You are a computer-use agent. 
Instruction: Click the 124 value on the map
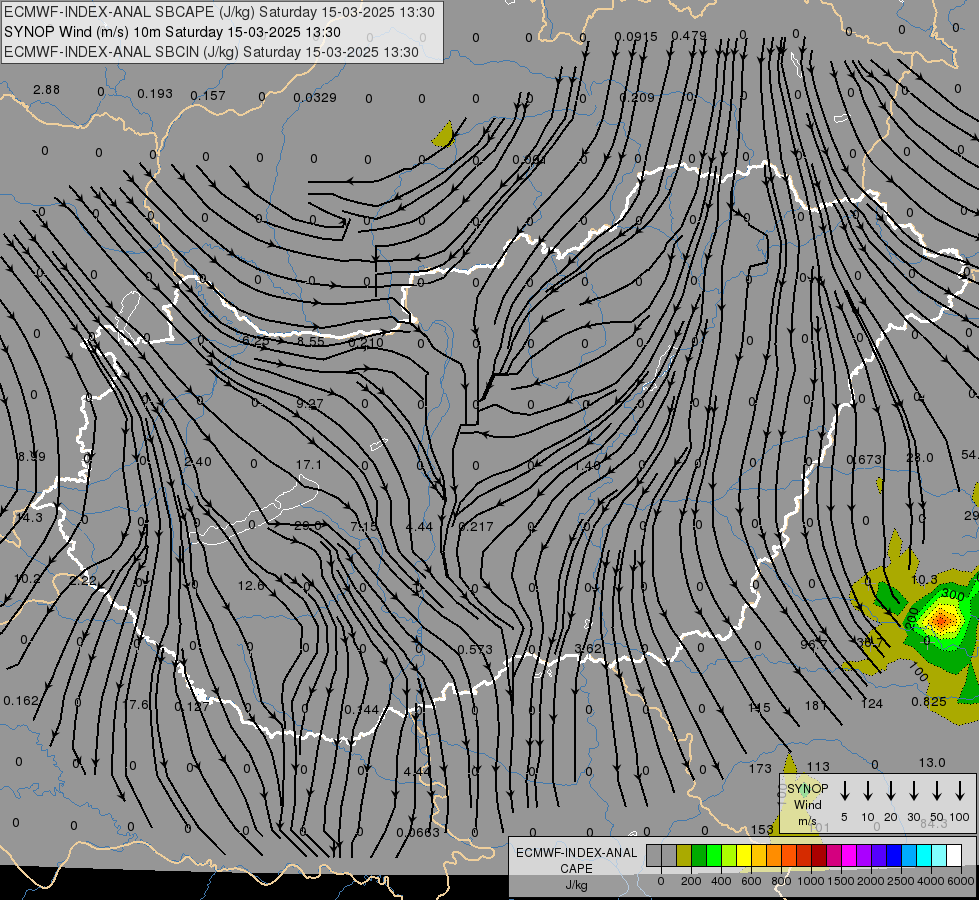coord(872,704)
